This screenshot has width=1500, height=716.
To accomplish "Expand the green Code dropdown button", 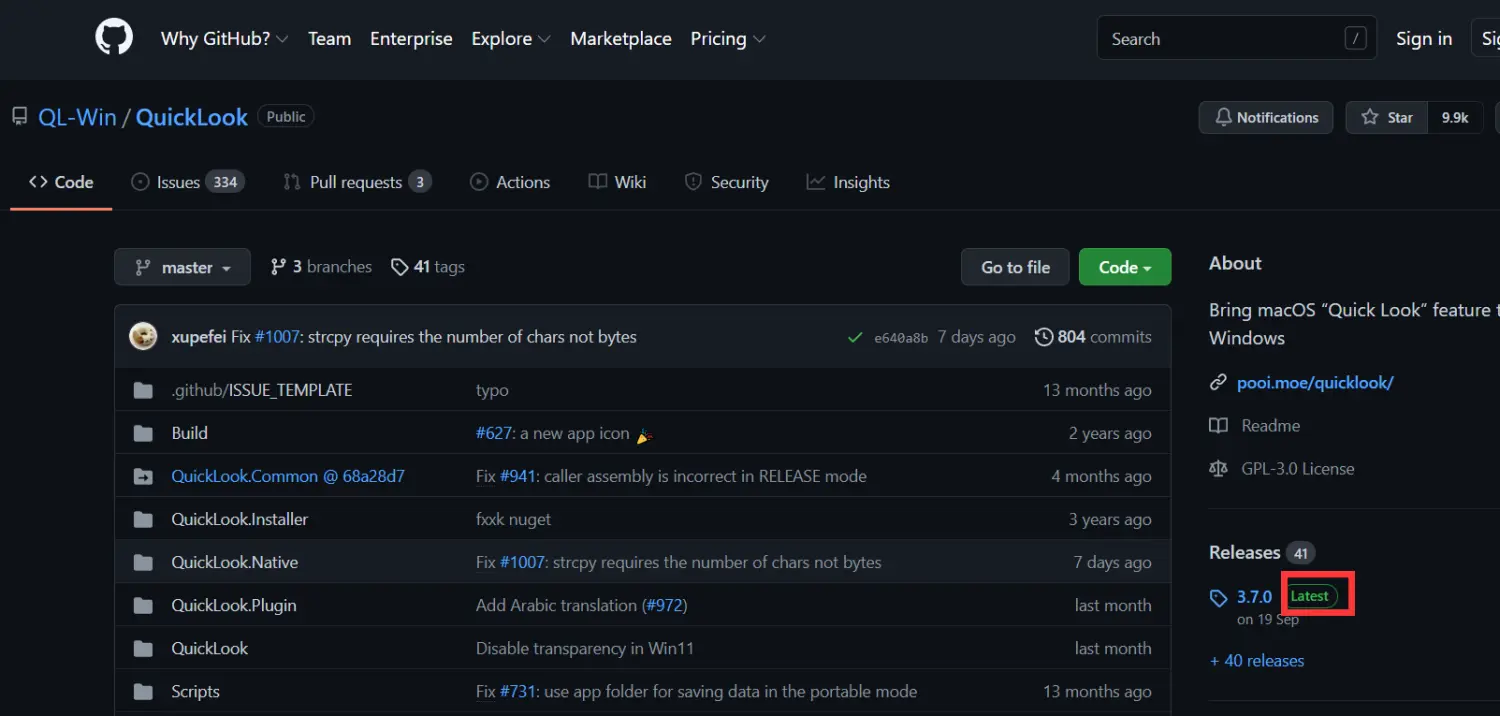I will [1124, 267].
